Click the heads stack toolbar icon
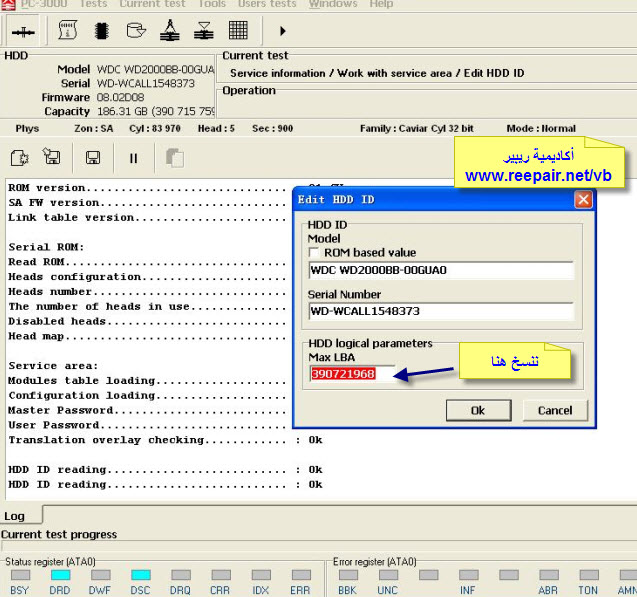The image size is (637, 597). click(204, 30)
